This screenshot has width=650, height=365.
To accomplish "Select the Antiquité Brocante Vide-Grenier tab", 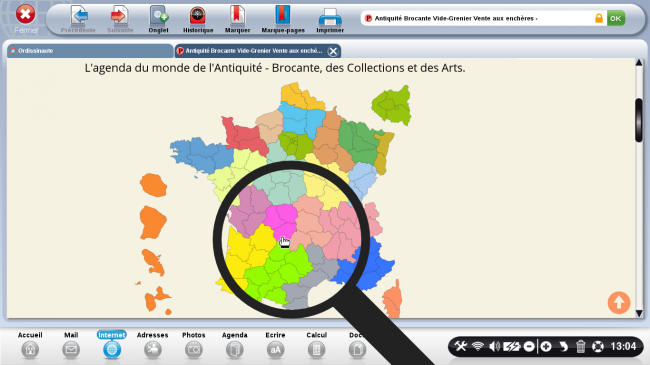I will (x=253, y=51).
